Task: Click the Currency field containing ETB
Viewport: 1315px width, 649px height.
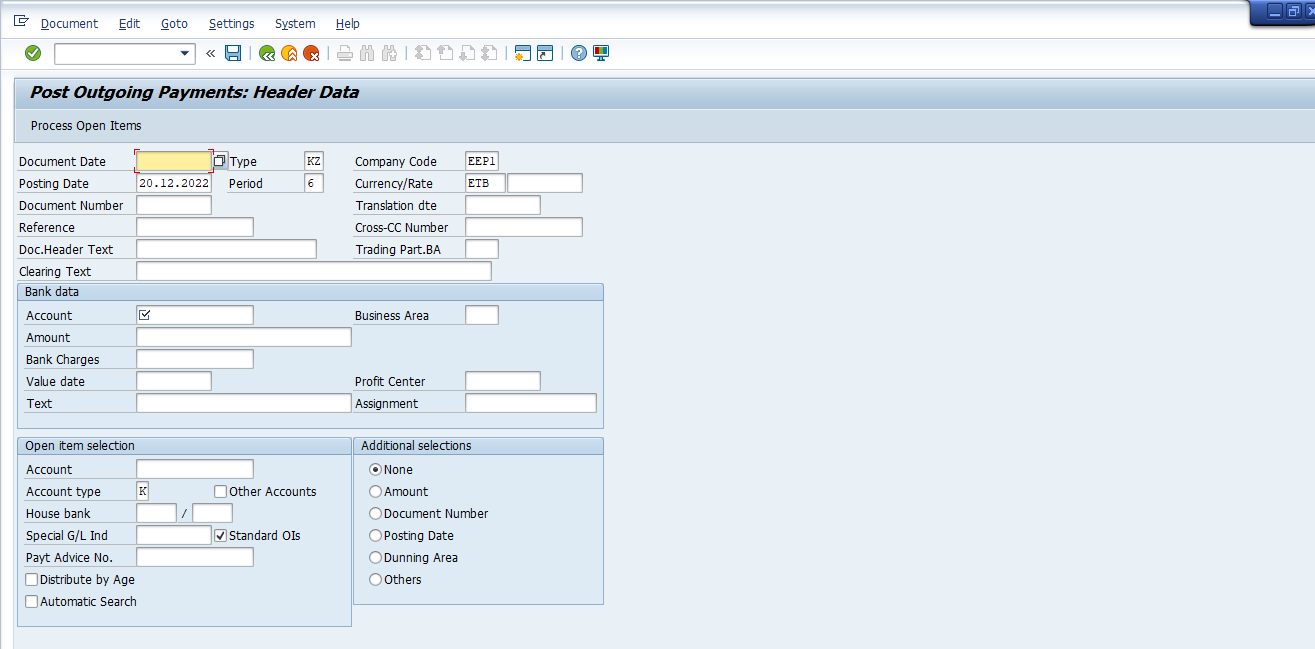Action: point(485,183)
